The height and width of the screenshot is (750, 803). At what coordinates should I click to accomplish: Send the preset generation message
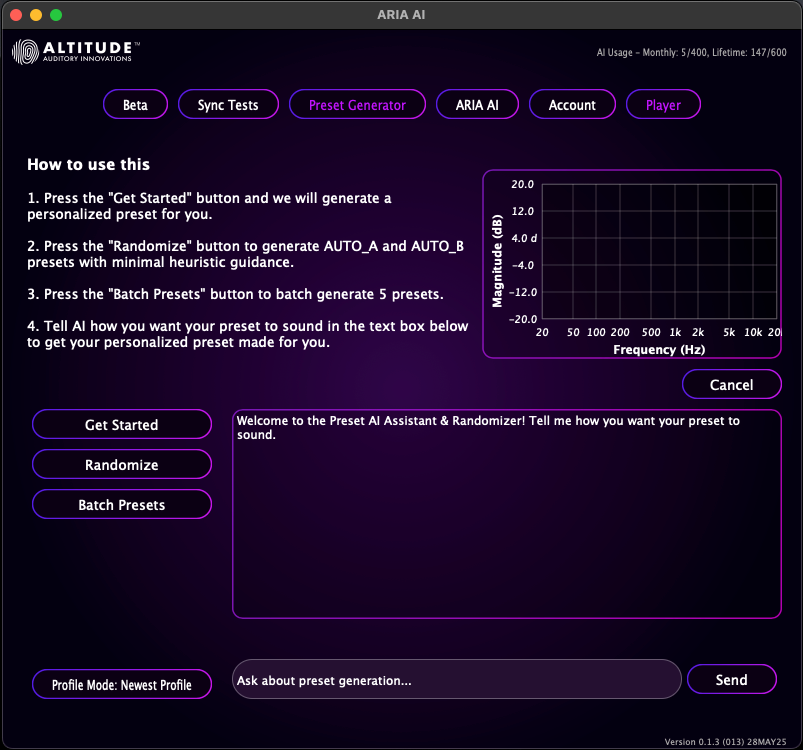[x=731, y=679]
